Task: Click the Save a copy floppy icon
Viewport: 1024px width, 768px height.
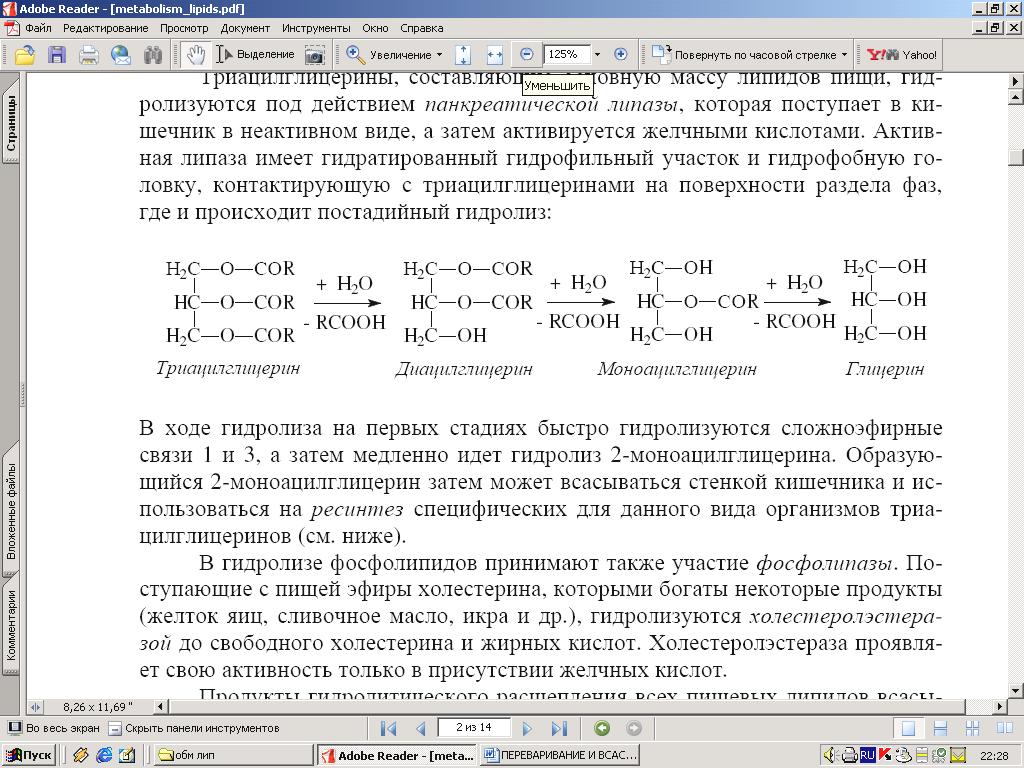Action: [x=57, y=55]
